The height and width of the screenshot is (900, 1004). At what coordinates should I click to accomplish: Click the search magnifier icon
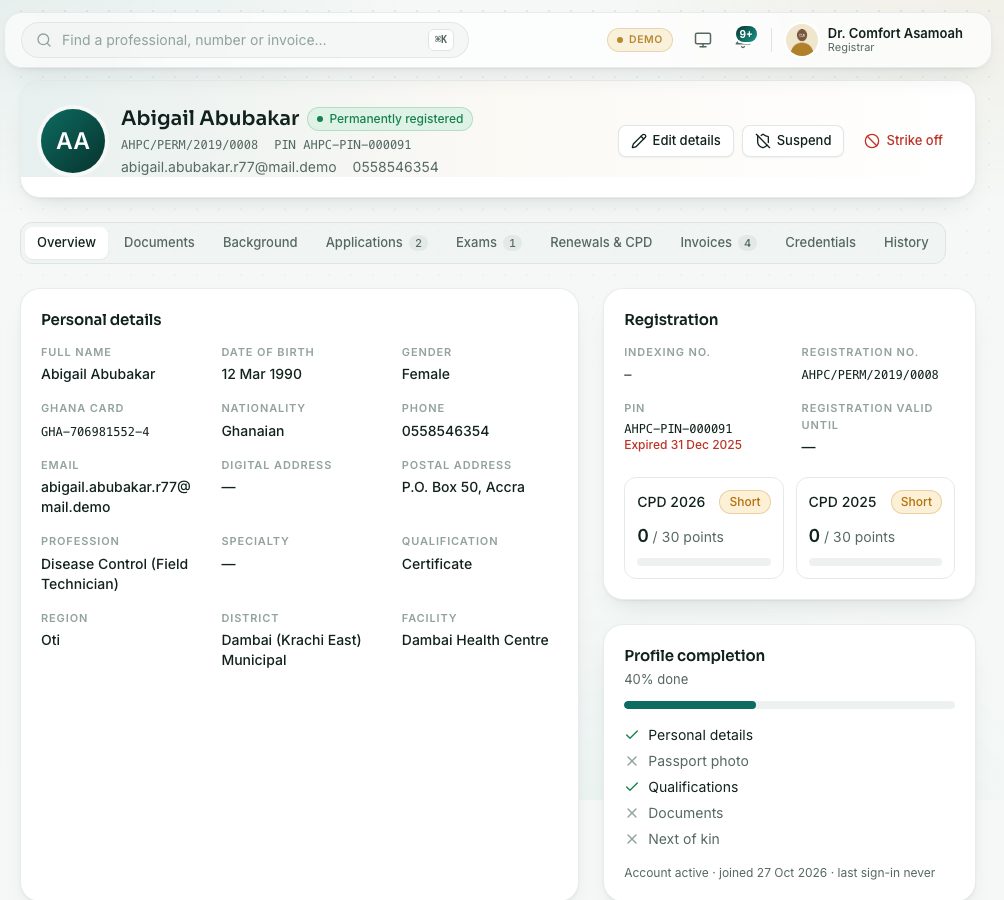tap(44, 40)
